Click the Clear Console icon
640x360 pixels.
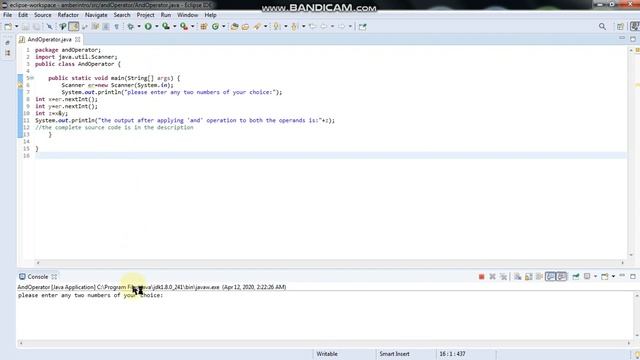518,277
